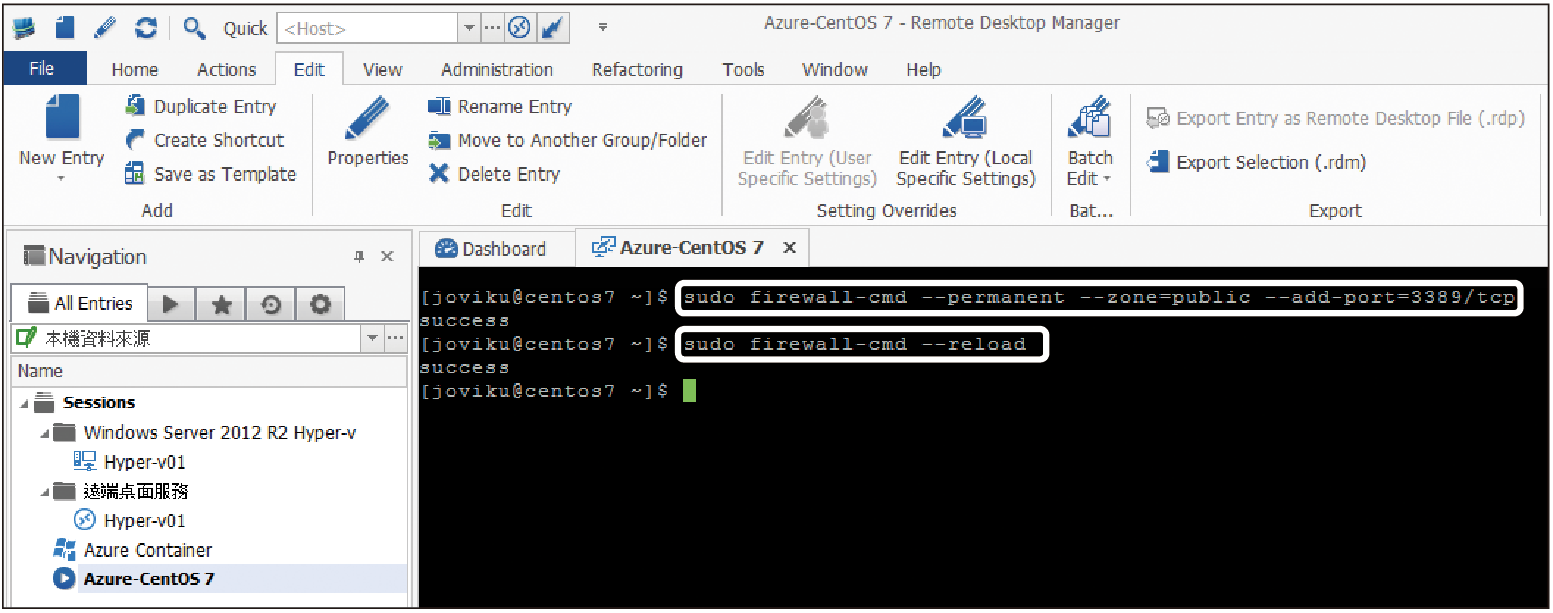This screenshot has height=613, width=1553.
Task: Click the quick connect arrow icon button
Action: [x=551, y=28]
